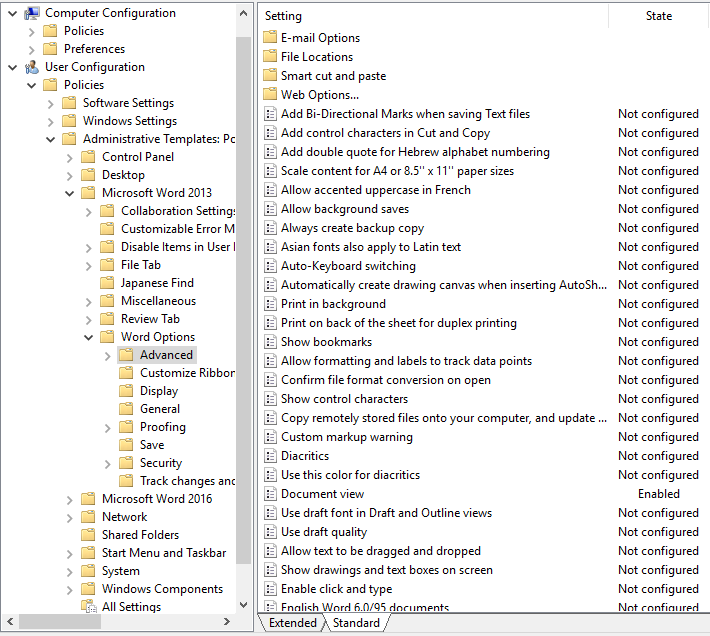The width and height of the screenshot is (710, 636).
Task: Click the All Settings folder icon
Action: tap(88, 607)
